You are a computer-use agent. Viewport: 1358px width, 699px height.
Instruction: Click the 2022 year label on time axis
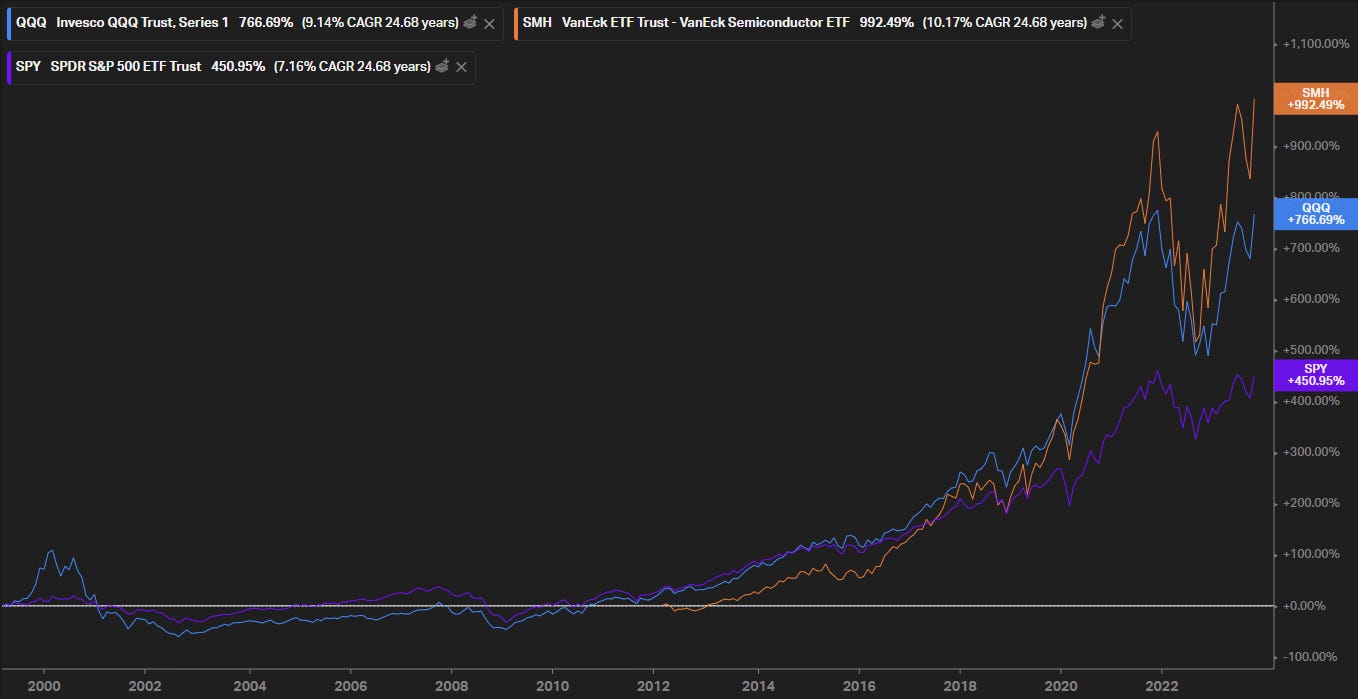tap(1162, 687)
